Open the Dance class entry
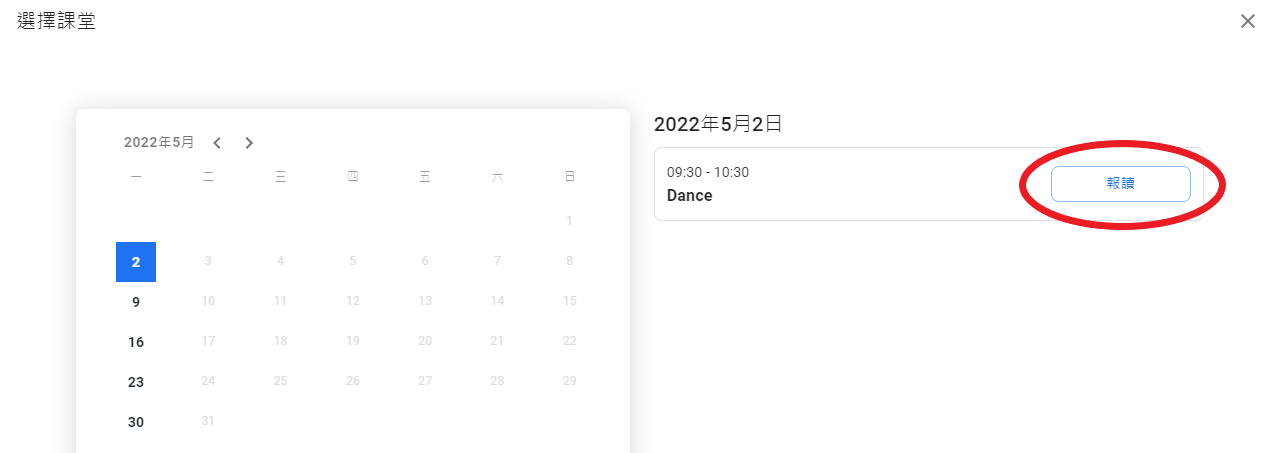The width and height of the screenshot is (1280, 453). pos(690,196)
